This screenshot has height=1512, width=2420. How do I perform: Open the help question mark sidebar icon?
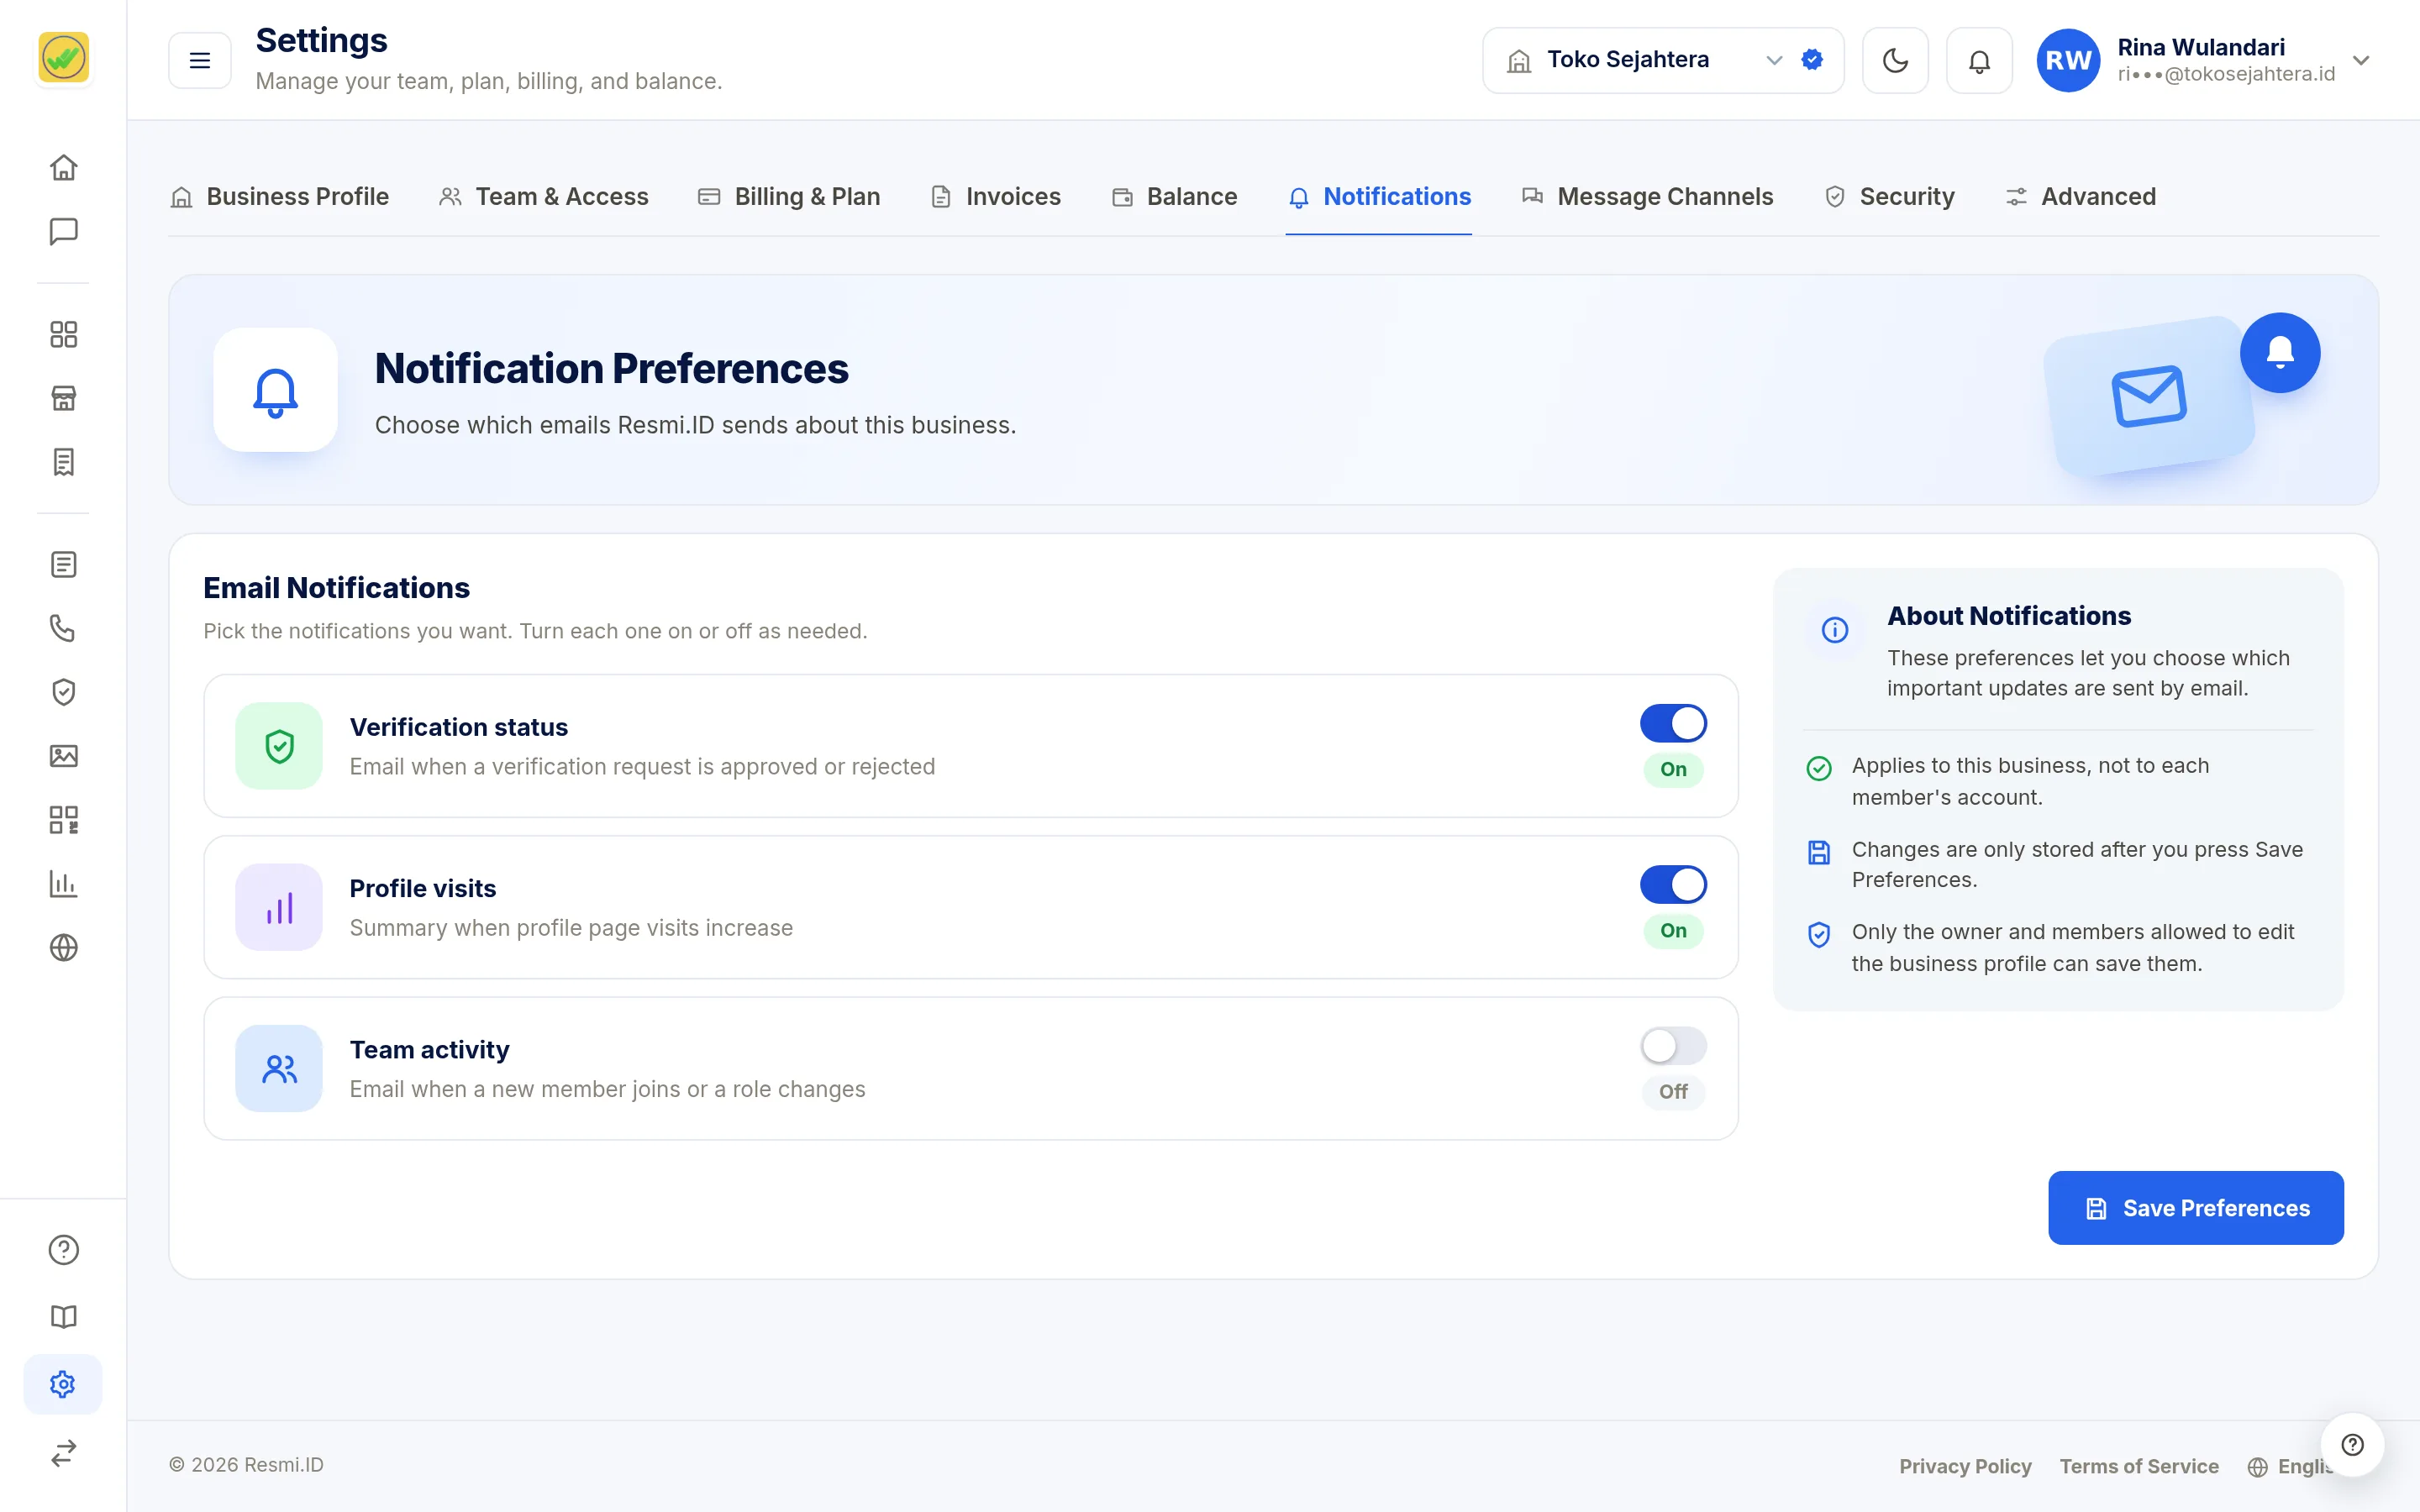coord(63,1250)
